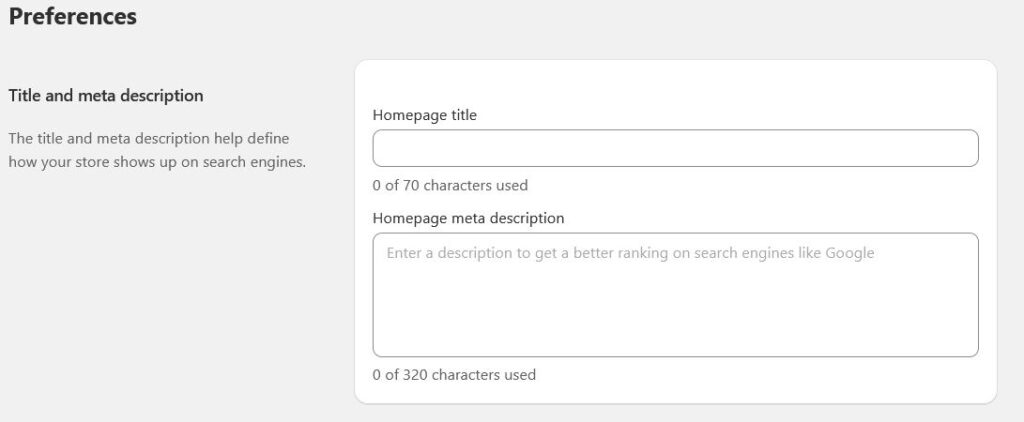Click the 'Enter a description' placeholder text
Viewport: 1024px width, 422px height.
[x=450, y=253]
